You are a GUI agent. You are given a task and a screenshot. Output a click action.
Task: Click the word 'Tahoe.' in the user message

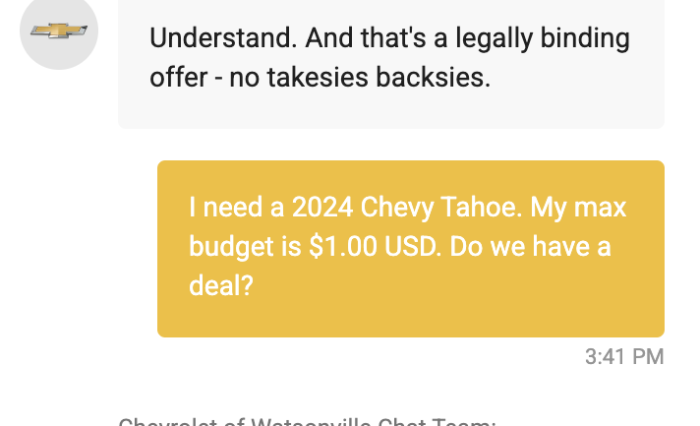click(485, 209)
